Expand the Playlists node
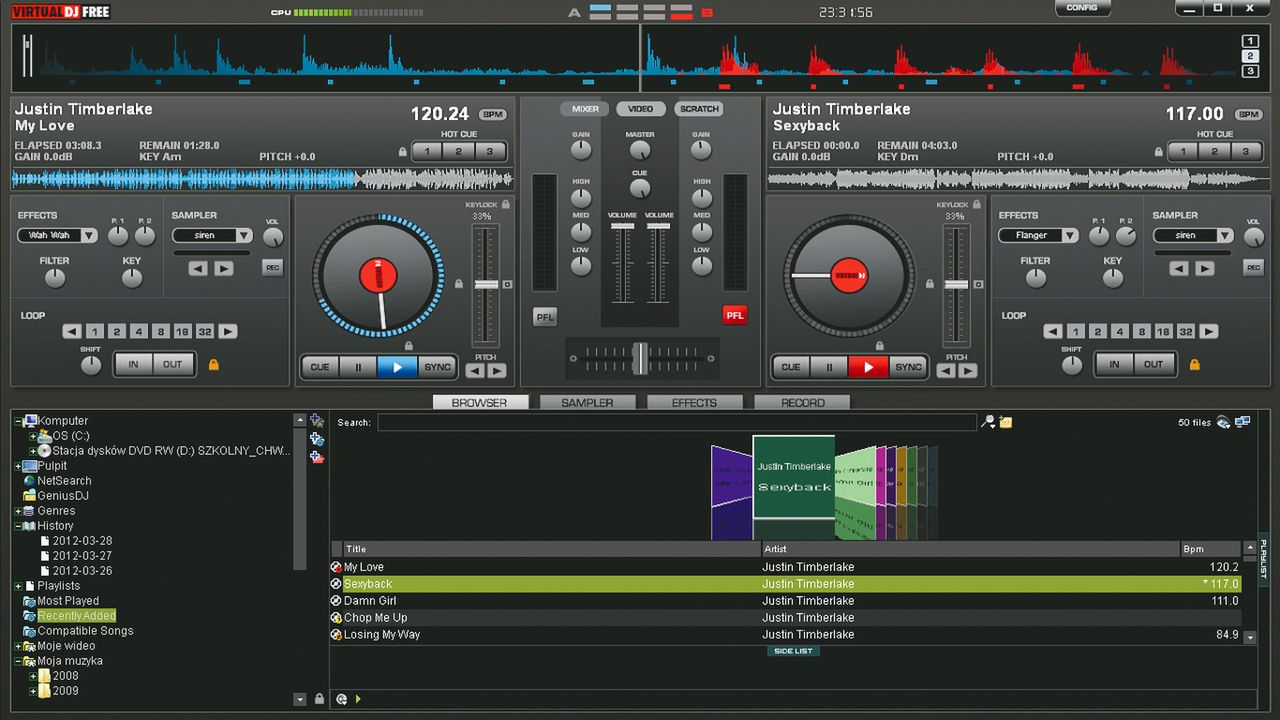1280x720 pixels. pos(18,586)
